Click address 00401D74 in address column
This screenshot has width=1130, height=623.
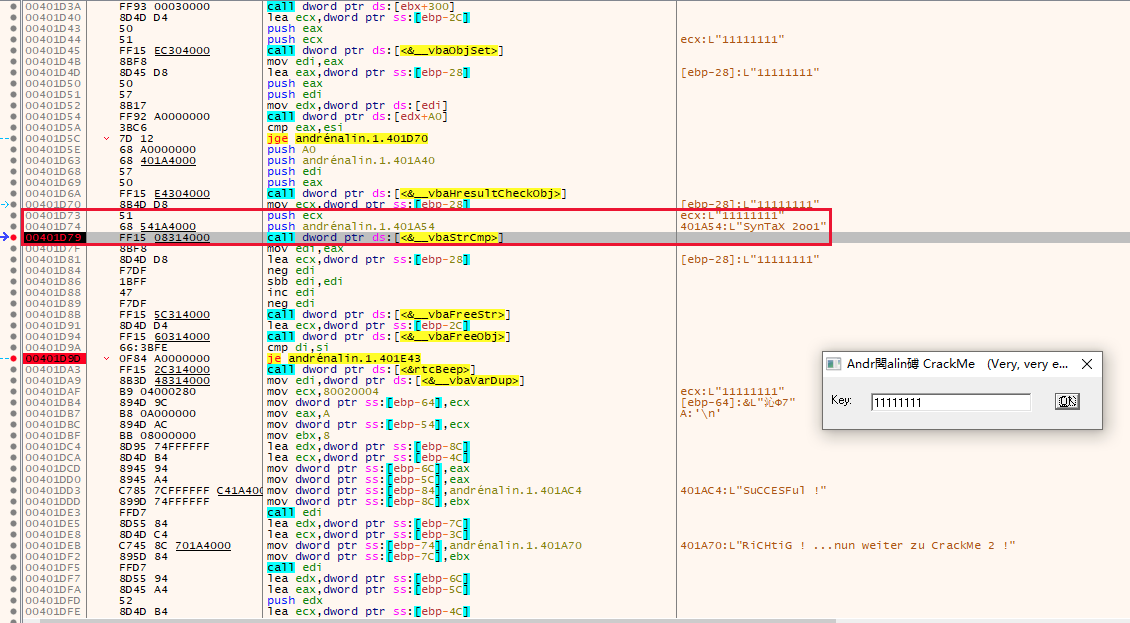coord(53,226)
